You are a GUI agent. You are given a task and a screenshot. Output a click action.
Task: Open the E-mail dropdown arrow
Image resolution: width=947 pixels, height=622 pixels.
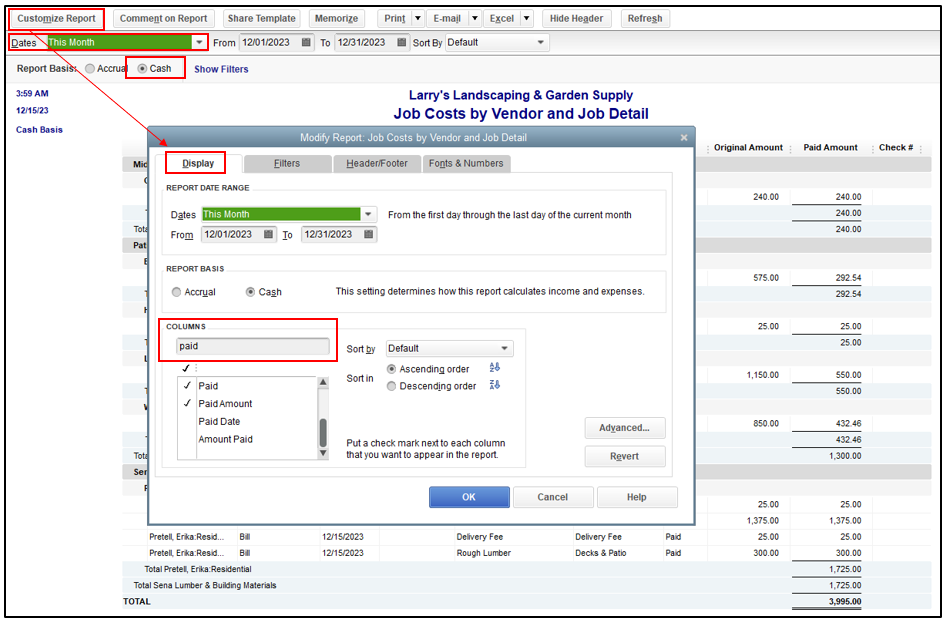[x=475, y=19]
